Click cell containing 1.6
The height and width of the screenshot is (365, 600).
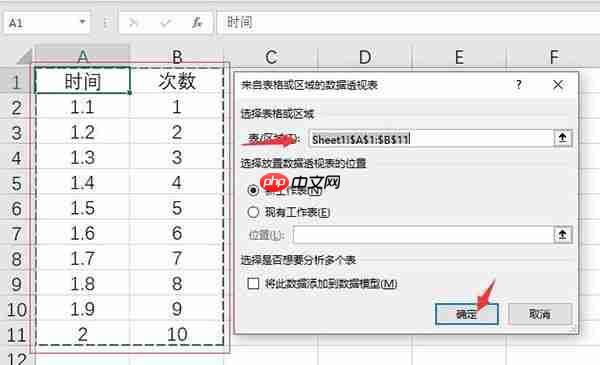(x=83, y=233)
